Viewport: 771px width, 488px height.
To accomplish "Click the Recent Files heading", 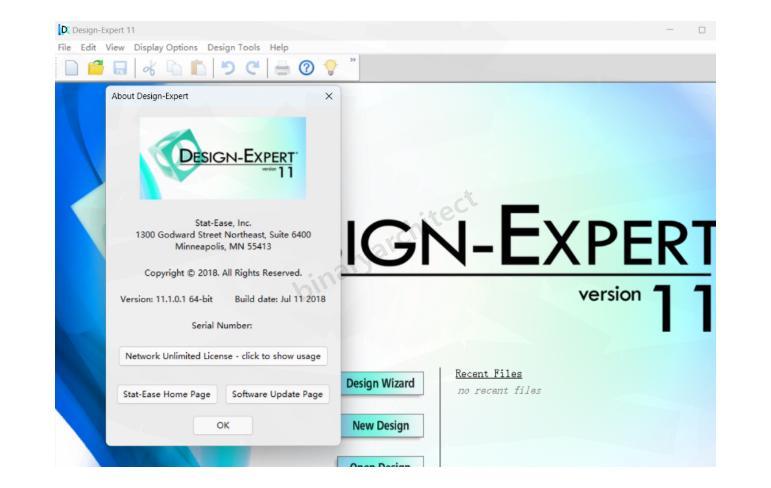I will [x=488, y=374].
